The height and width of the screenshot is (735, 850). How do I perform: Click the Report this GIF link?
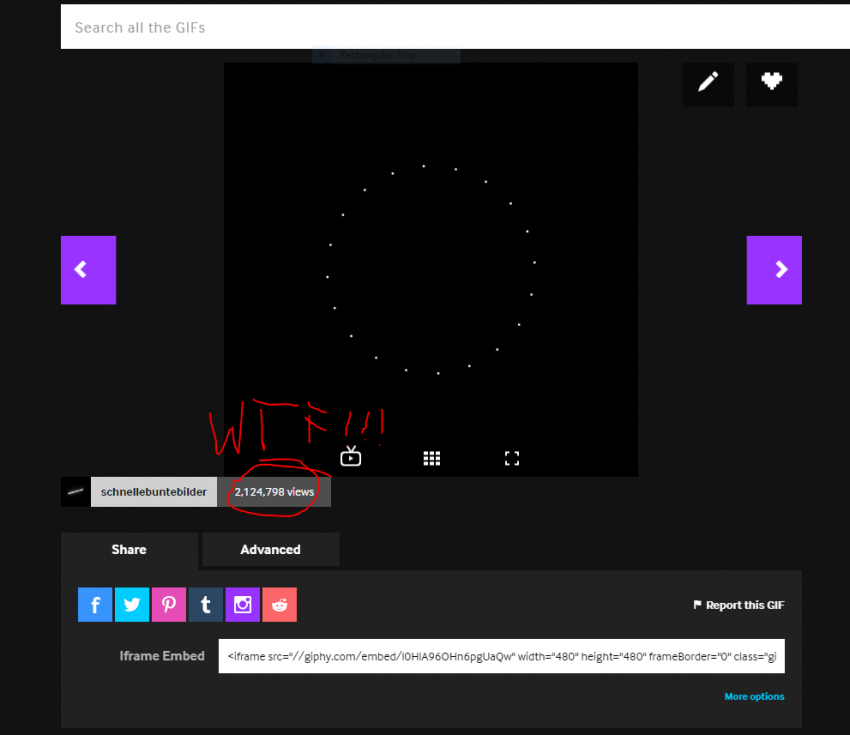(739, 605)
